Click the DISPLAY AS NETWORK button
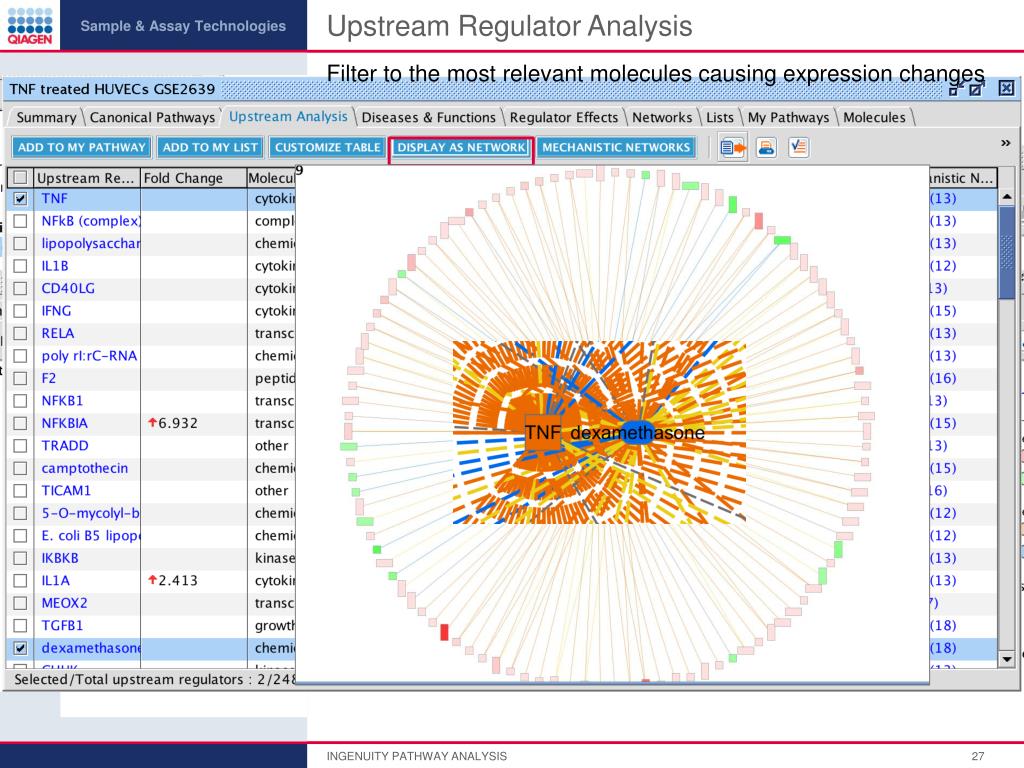This screenshot has width=1024, height=768. coord(462,148)
